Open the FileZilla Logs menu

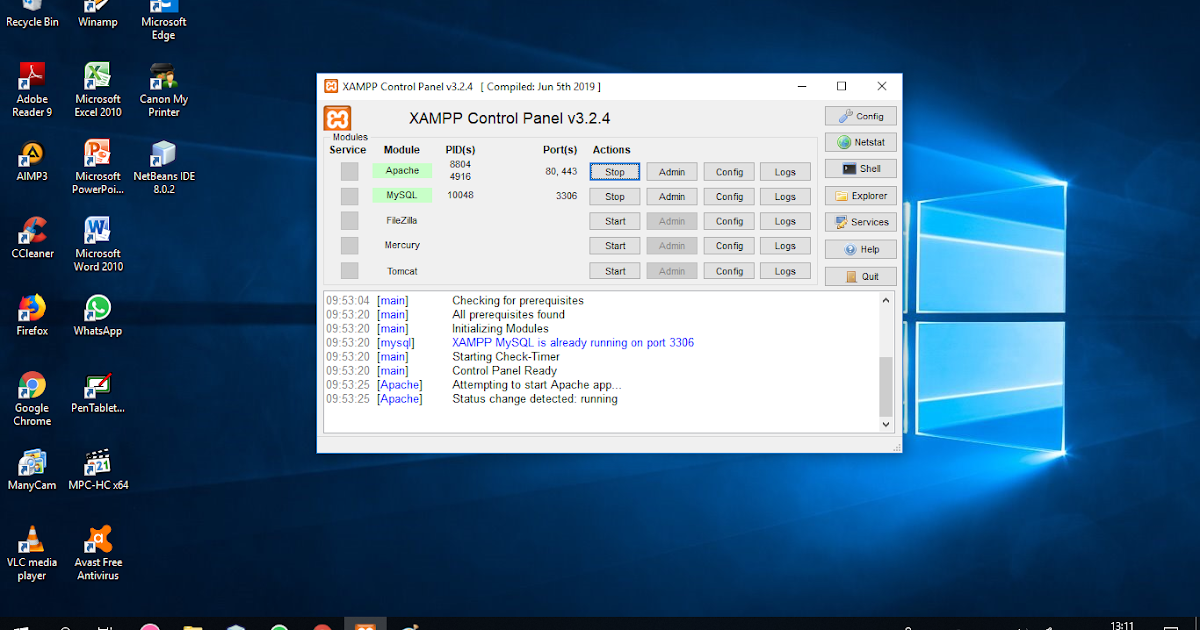click(785, 221)
